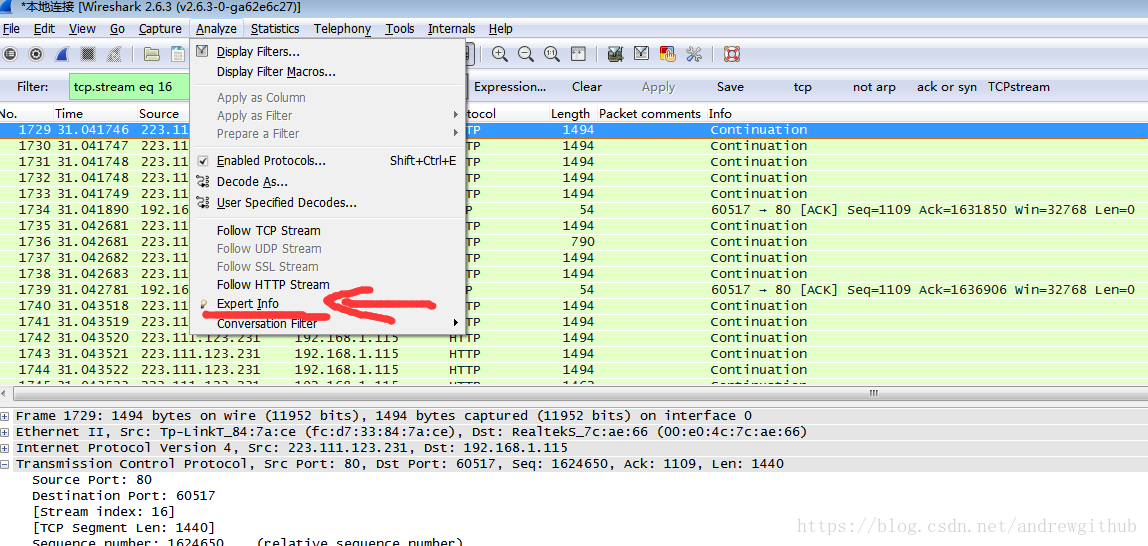Viewport: 1148px width, 546px height.
Task: Open the capture interfaces list icon
Action: pos(10,54)
